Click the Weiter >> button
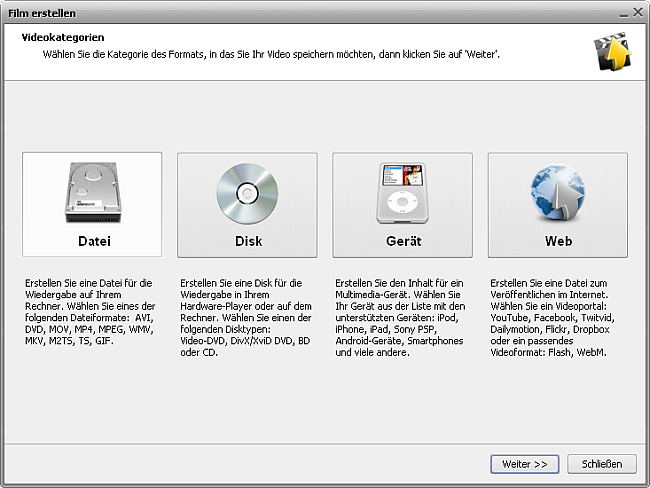Screen dimensions: 650x488 pyautogui.click(x=524, y=464)
